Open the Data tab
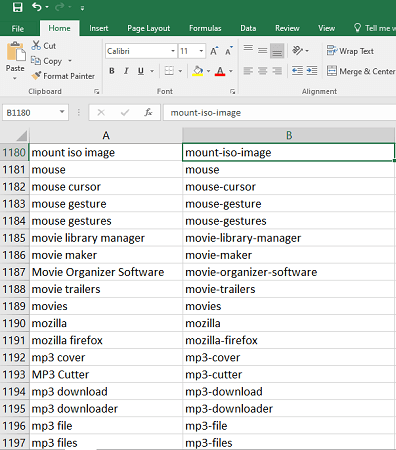Image resolution: width=396 pixels, height=450 pixels. pos(248,28)
